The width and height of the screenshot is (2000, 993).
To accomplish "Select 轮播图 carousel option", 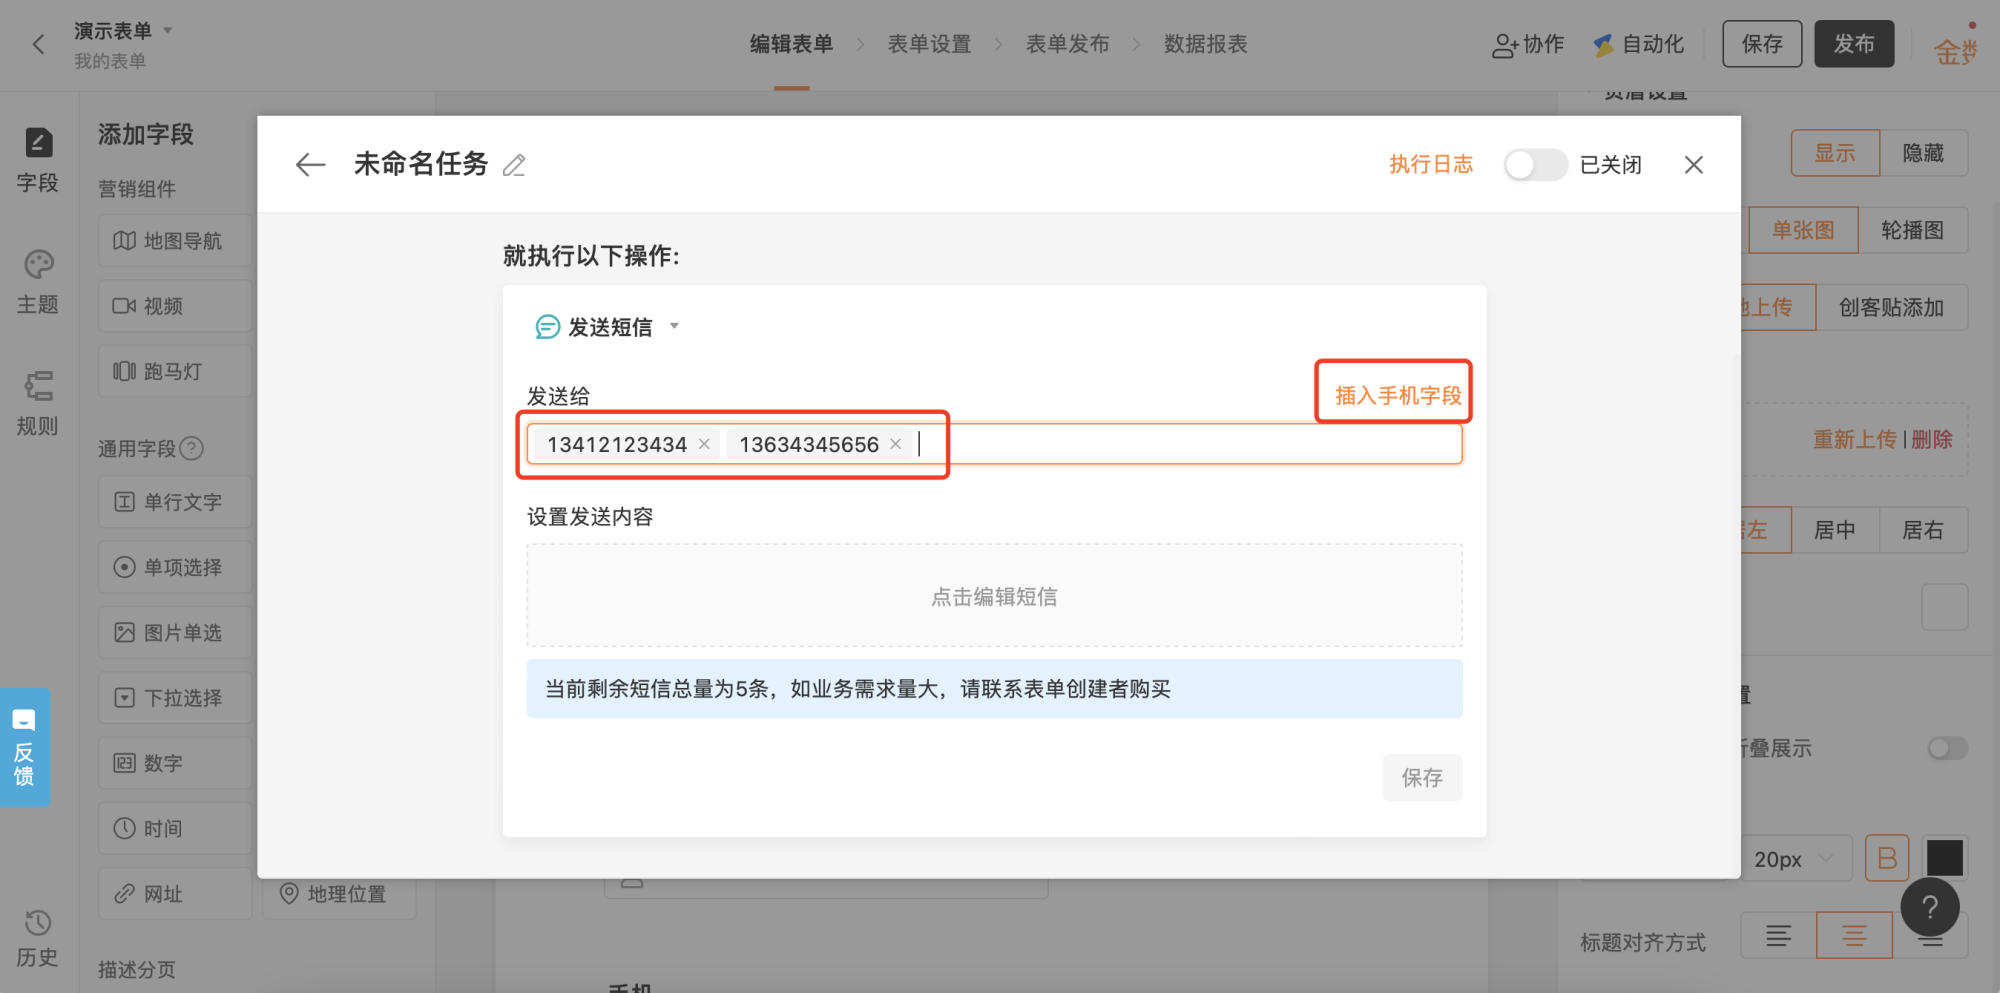I will click(1912, 230).
